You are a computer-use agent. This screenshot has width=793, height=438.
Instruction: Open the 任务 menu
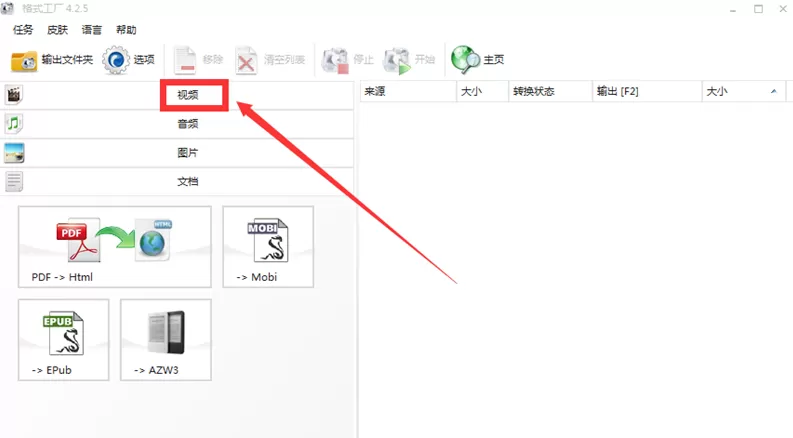23,30
